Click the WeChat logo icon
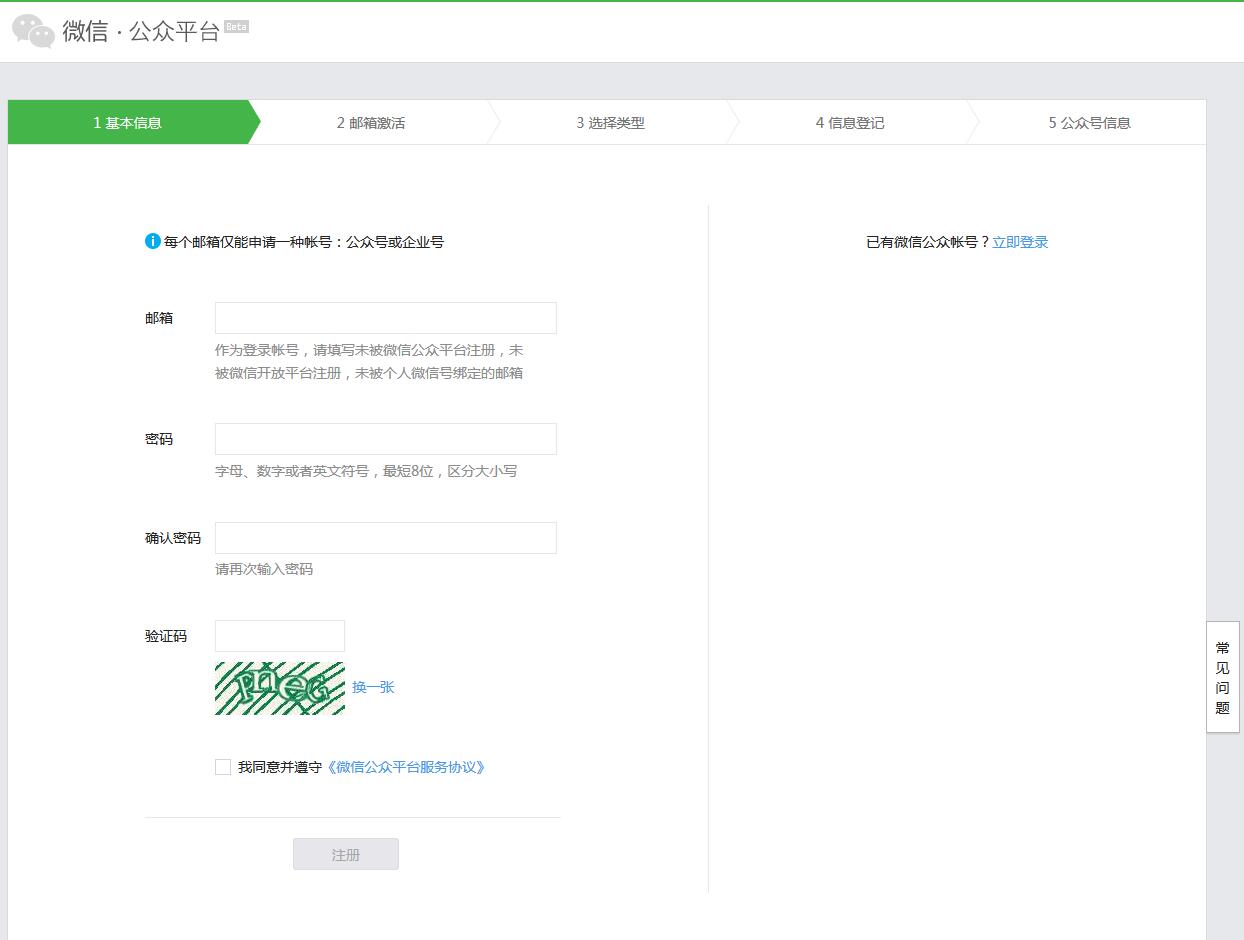 (33, 31)
